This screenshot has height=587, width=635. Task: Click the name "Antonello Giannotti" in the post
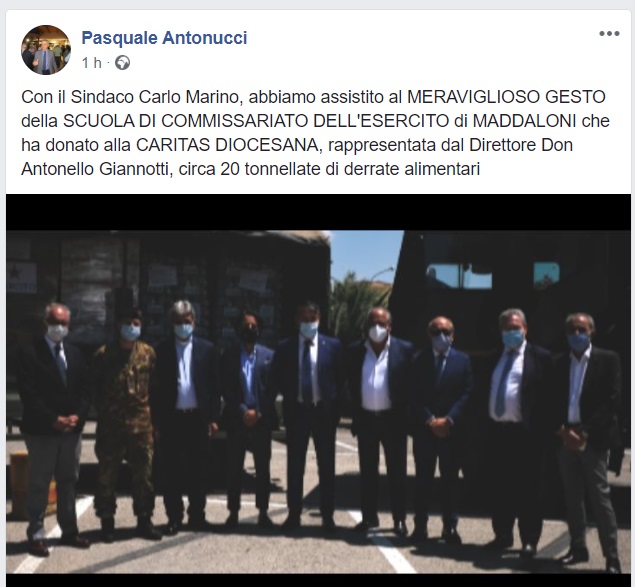[x=94, y=169]
